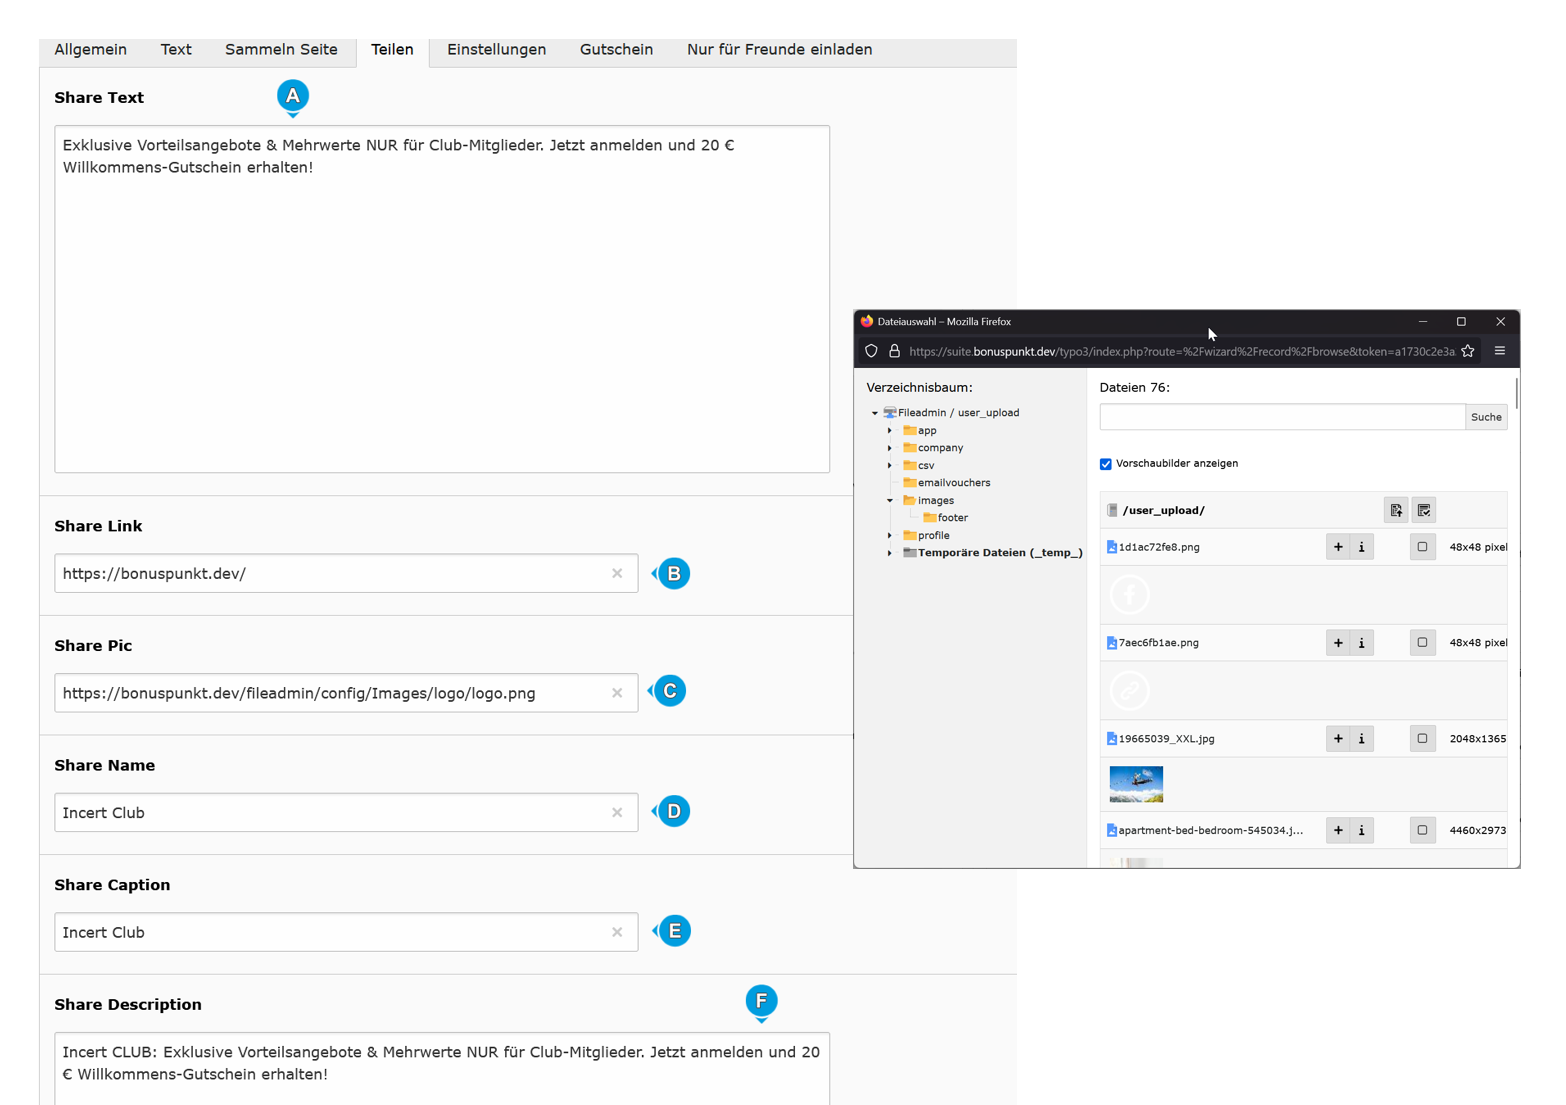Open Gutschein tab
Image resolution: width=1566 pixels, height=1105 pixels.
pos(616,50)
